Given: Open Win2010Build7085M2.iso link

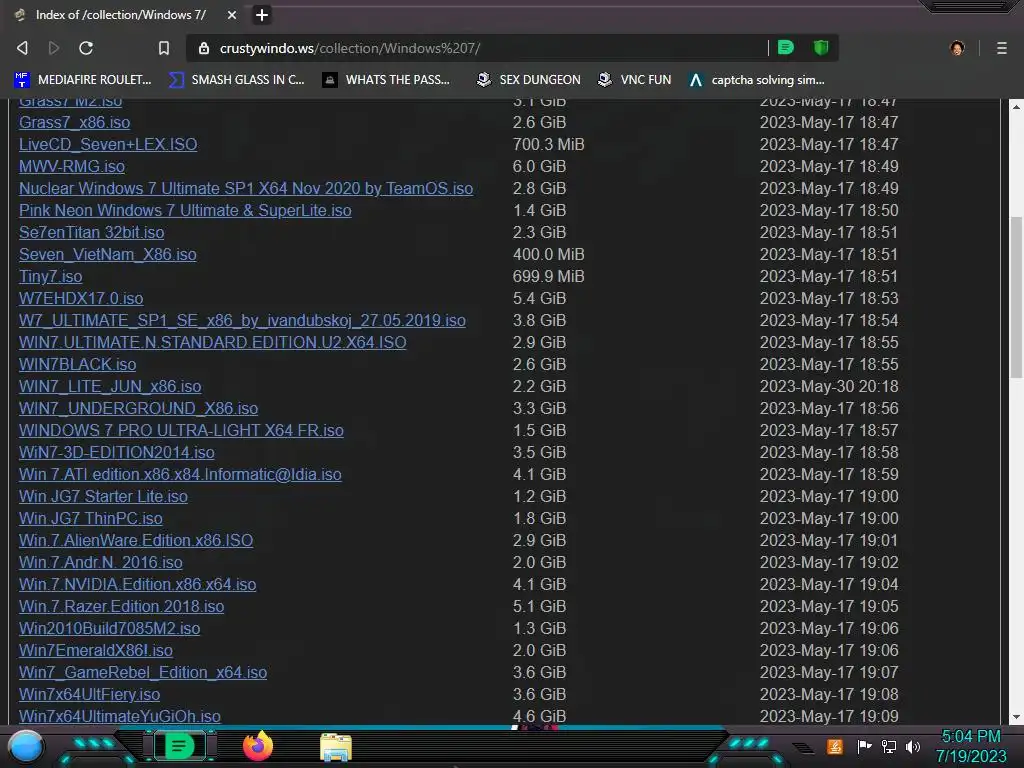Looking at the screenshot, I should click(x=110, y=628).
